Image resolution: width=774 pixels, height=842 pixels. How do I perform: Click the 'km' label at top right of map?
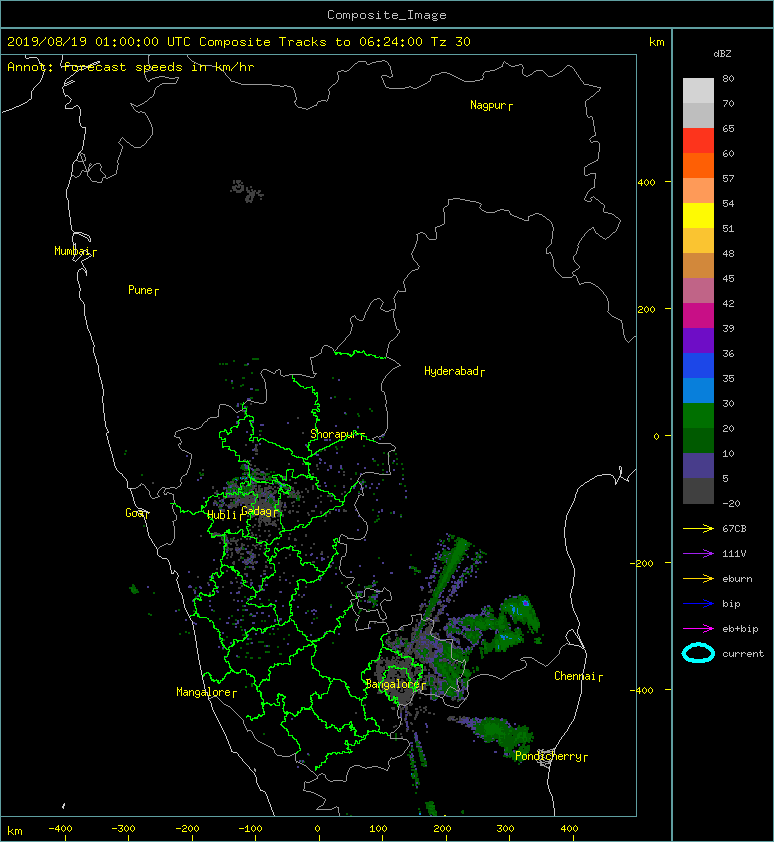tap(657, 42)
